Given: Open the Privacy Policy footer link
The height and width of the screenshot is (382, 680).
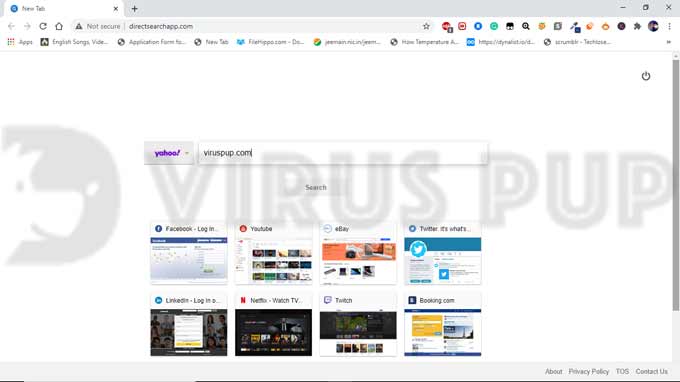Looking at the screenshot, I should (588, 372).
